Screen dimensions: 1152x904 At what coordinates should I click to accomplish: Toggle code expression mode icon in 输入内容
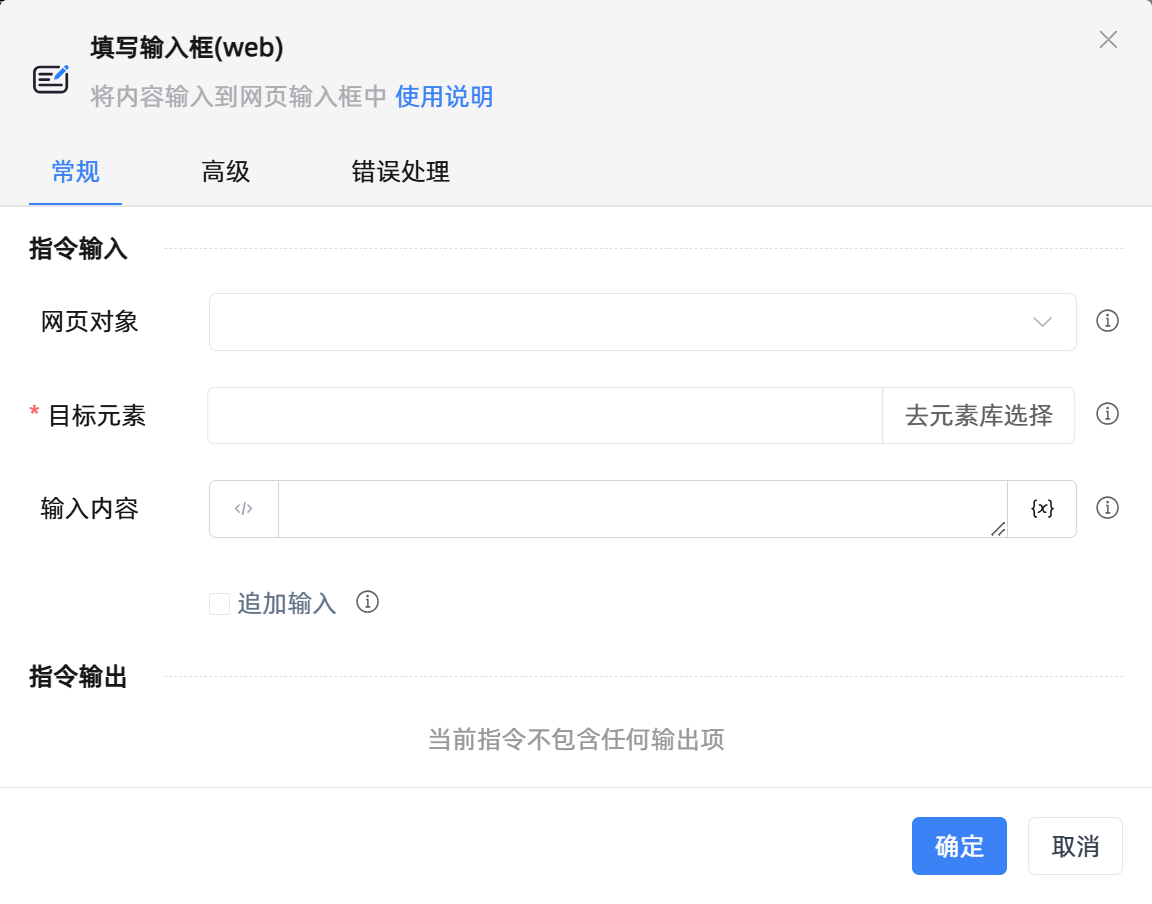coord(244,509)
